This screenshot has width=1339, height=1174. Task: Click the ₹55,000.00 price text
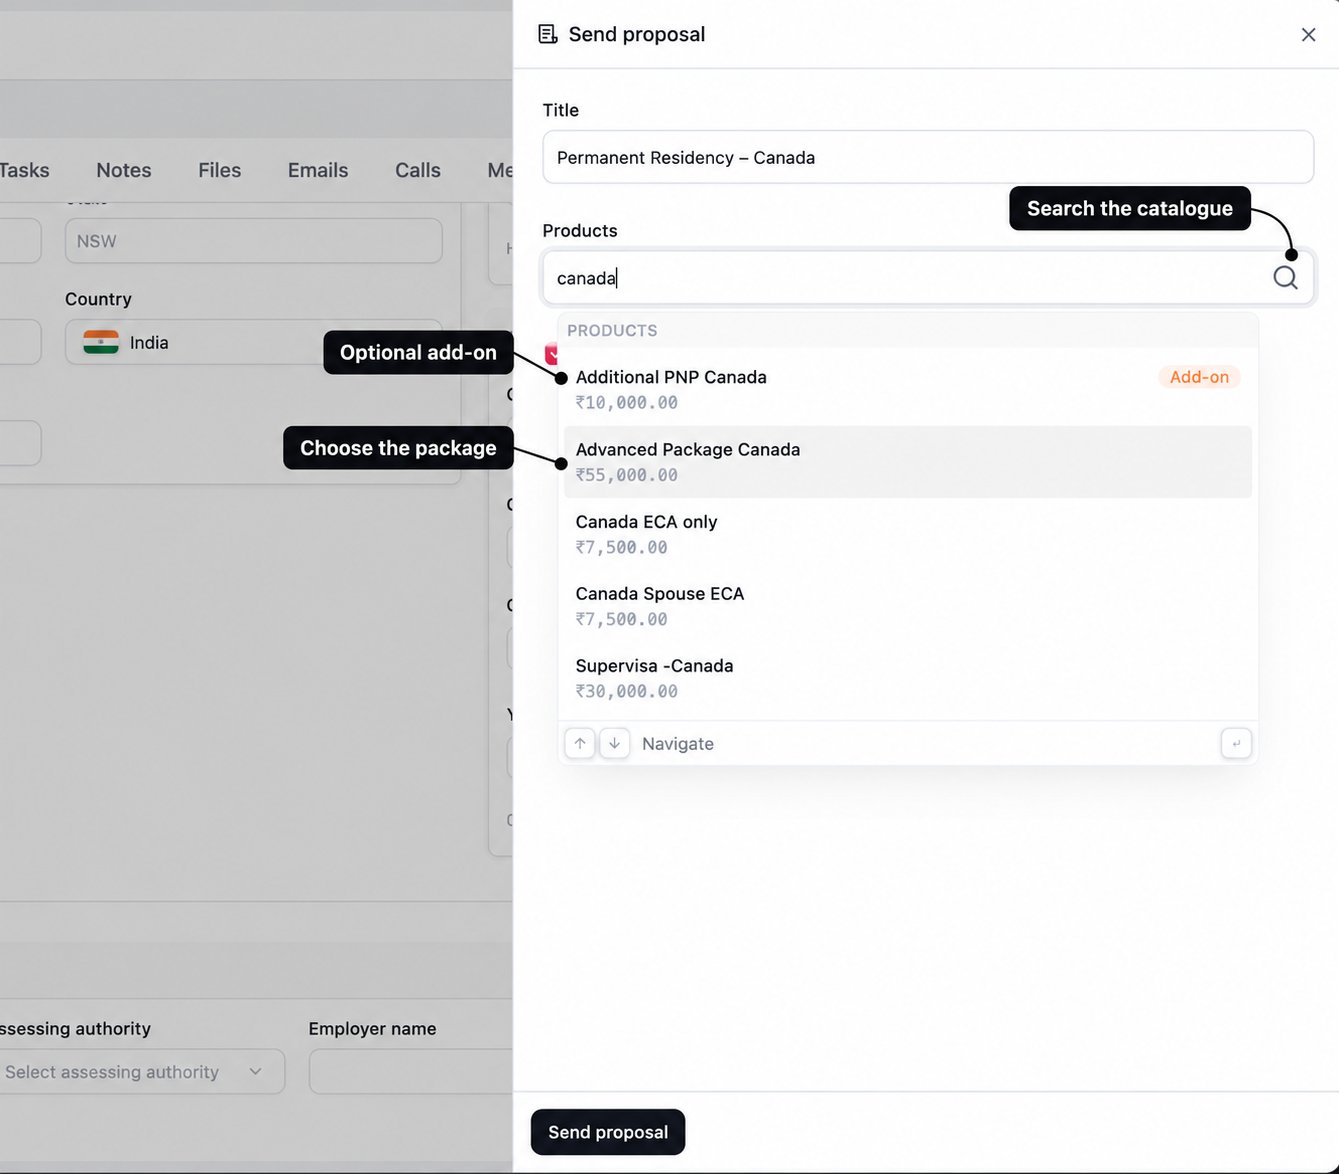(627, 475)
